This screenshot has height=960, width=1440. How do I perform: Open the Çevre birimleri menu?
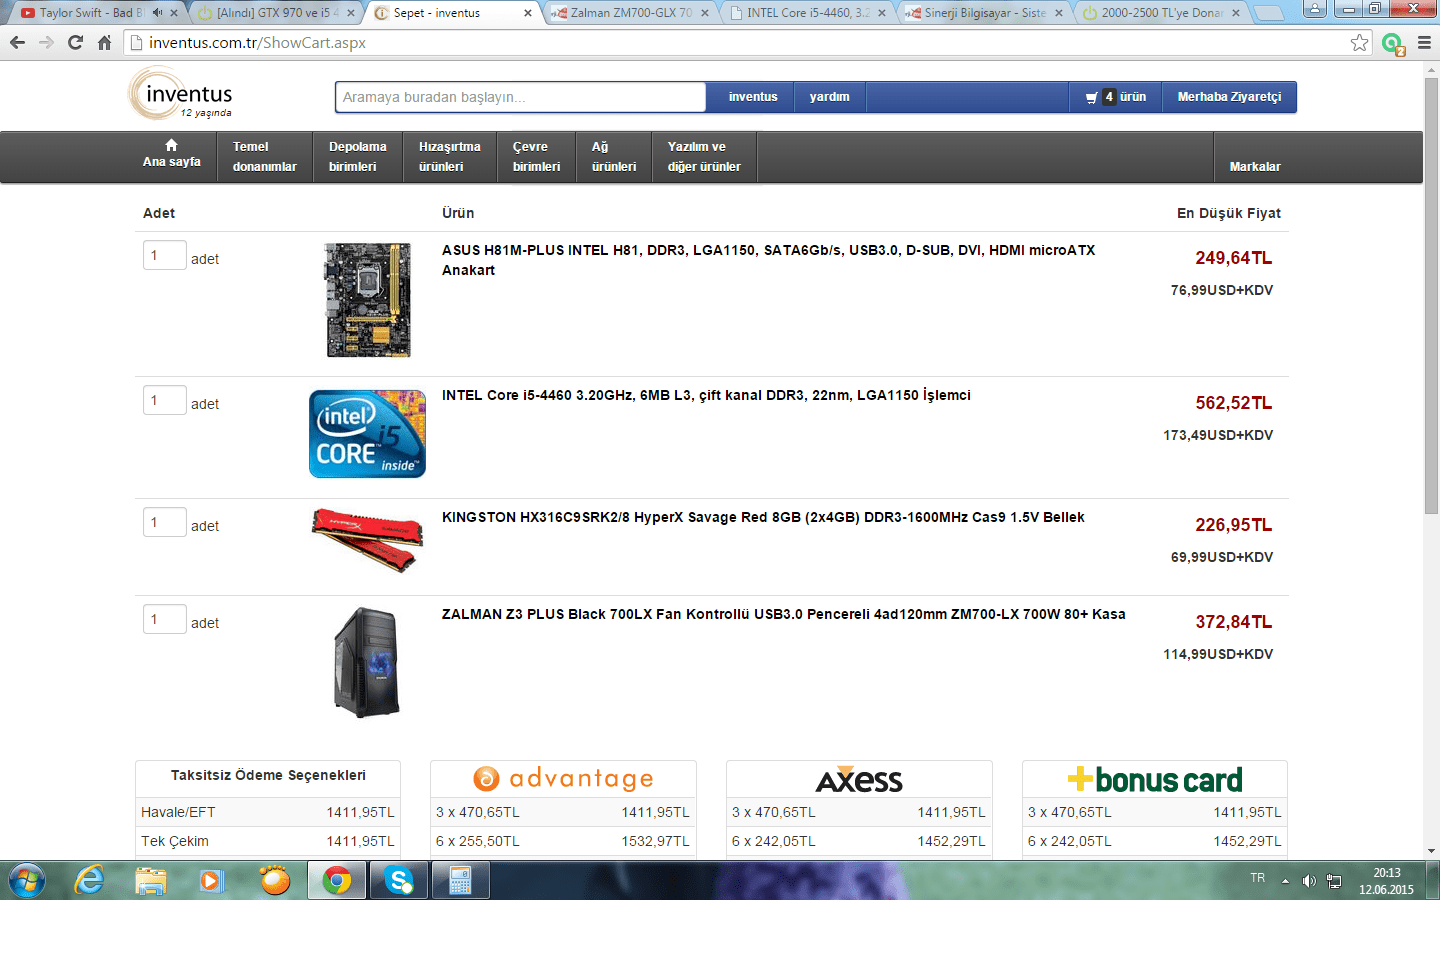point(537,157)
